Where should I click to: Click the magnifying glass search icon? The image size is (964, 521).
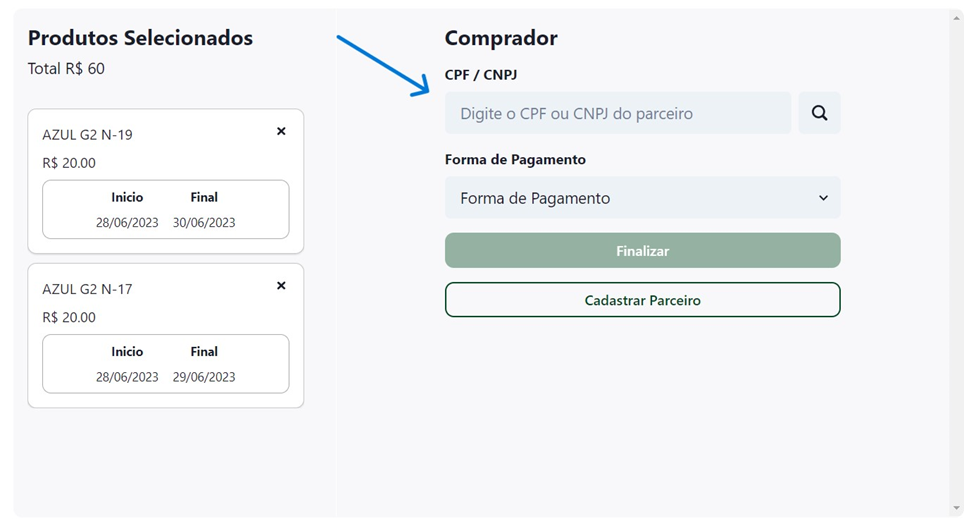coord(819,113)
